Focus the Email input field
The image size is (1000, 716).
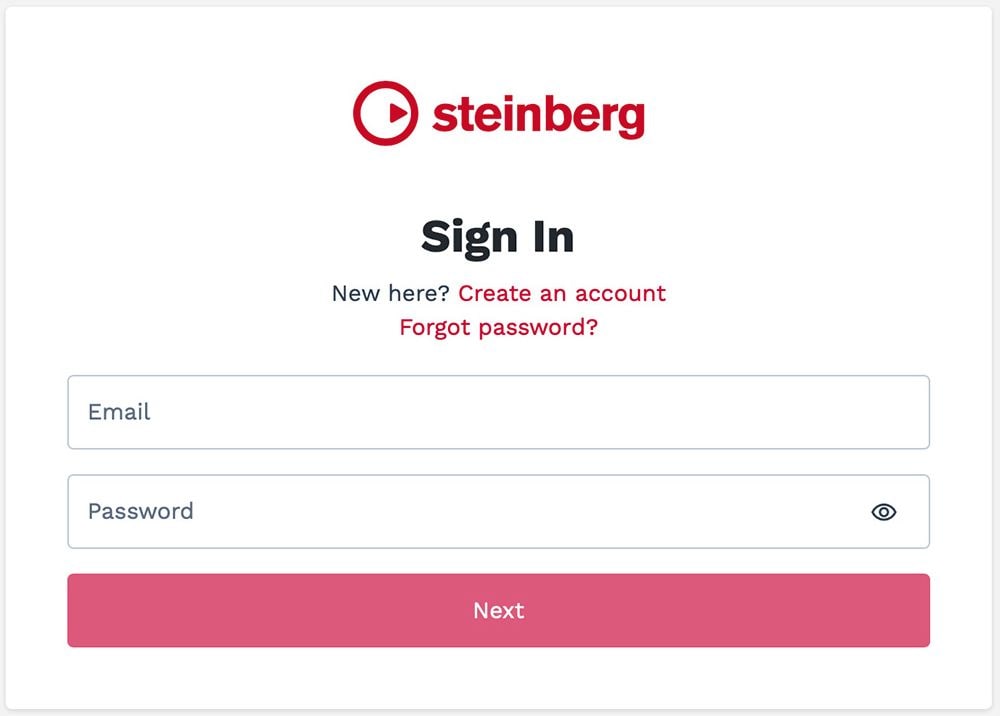[x=498, y=412]
